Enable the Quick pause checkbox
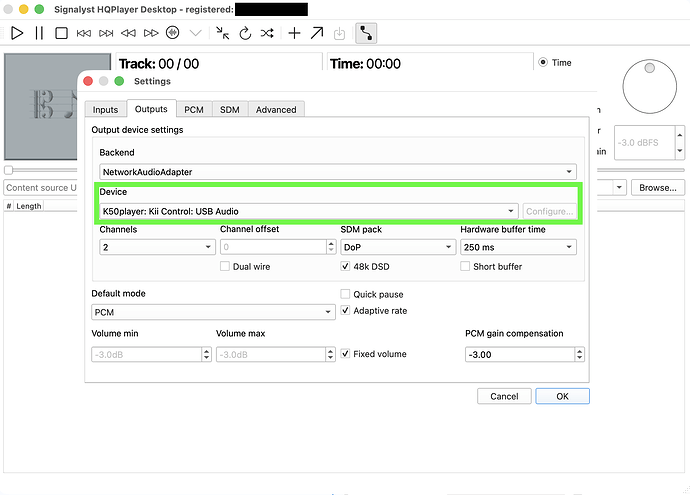Image resolution: width=690 pixels, height=495 pixels. coord(345,294)
